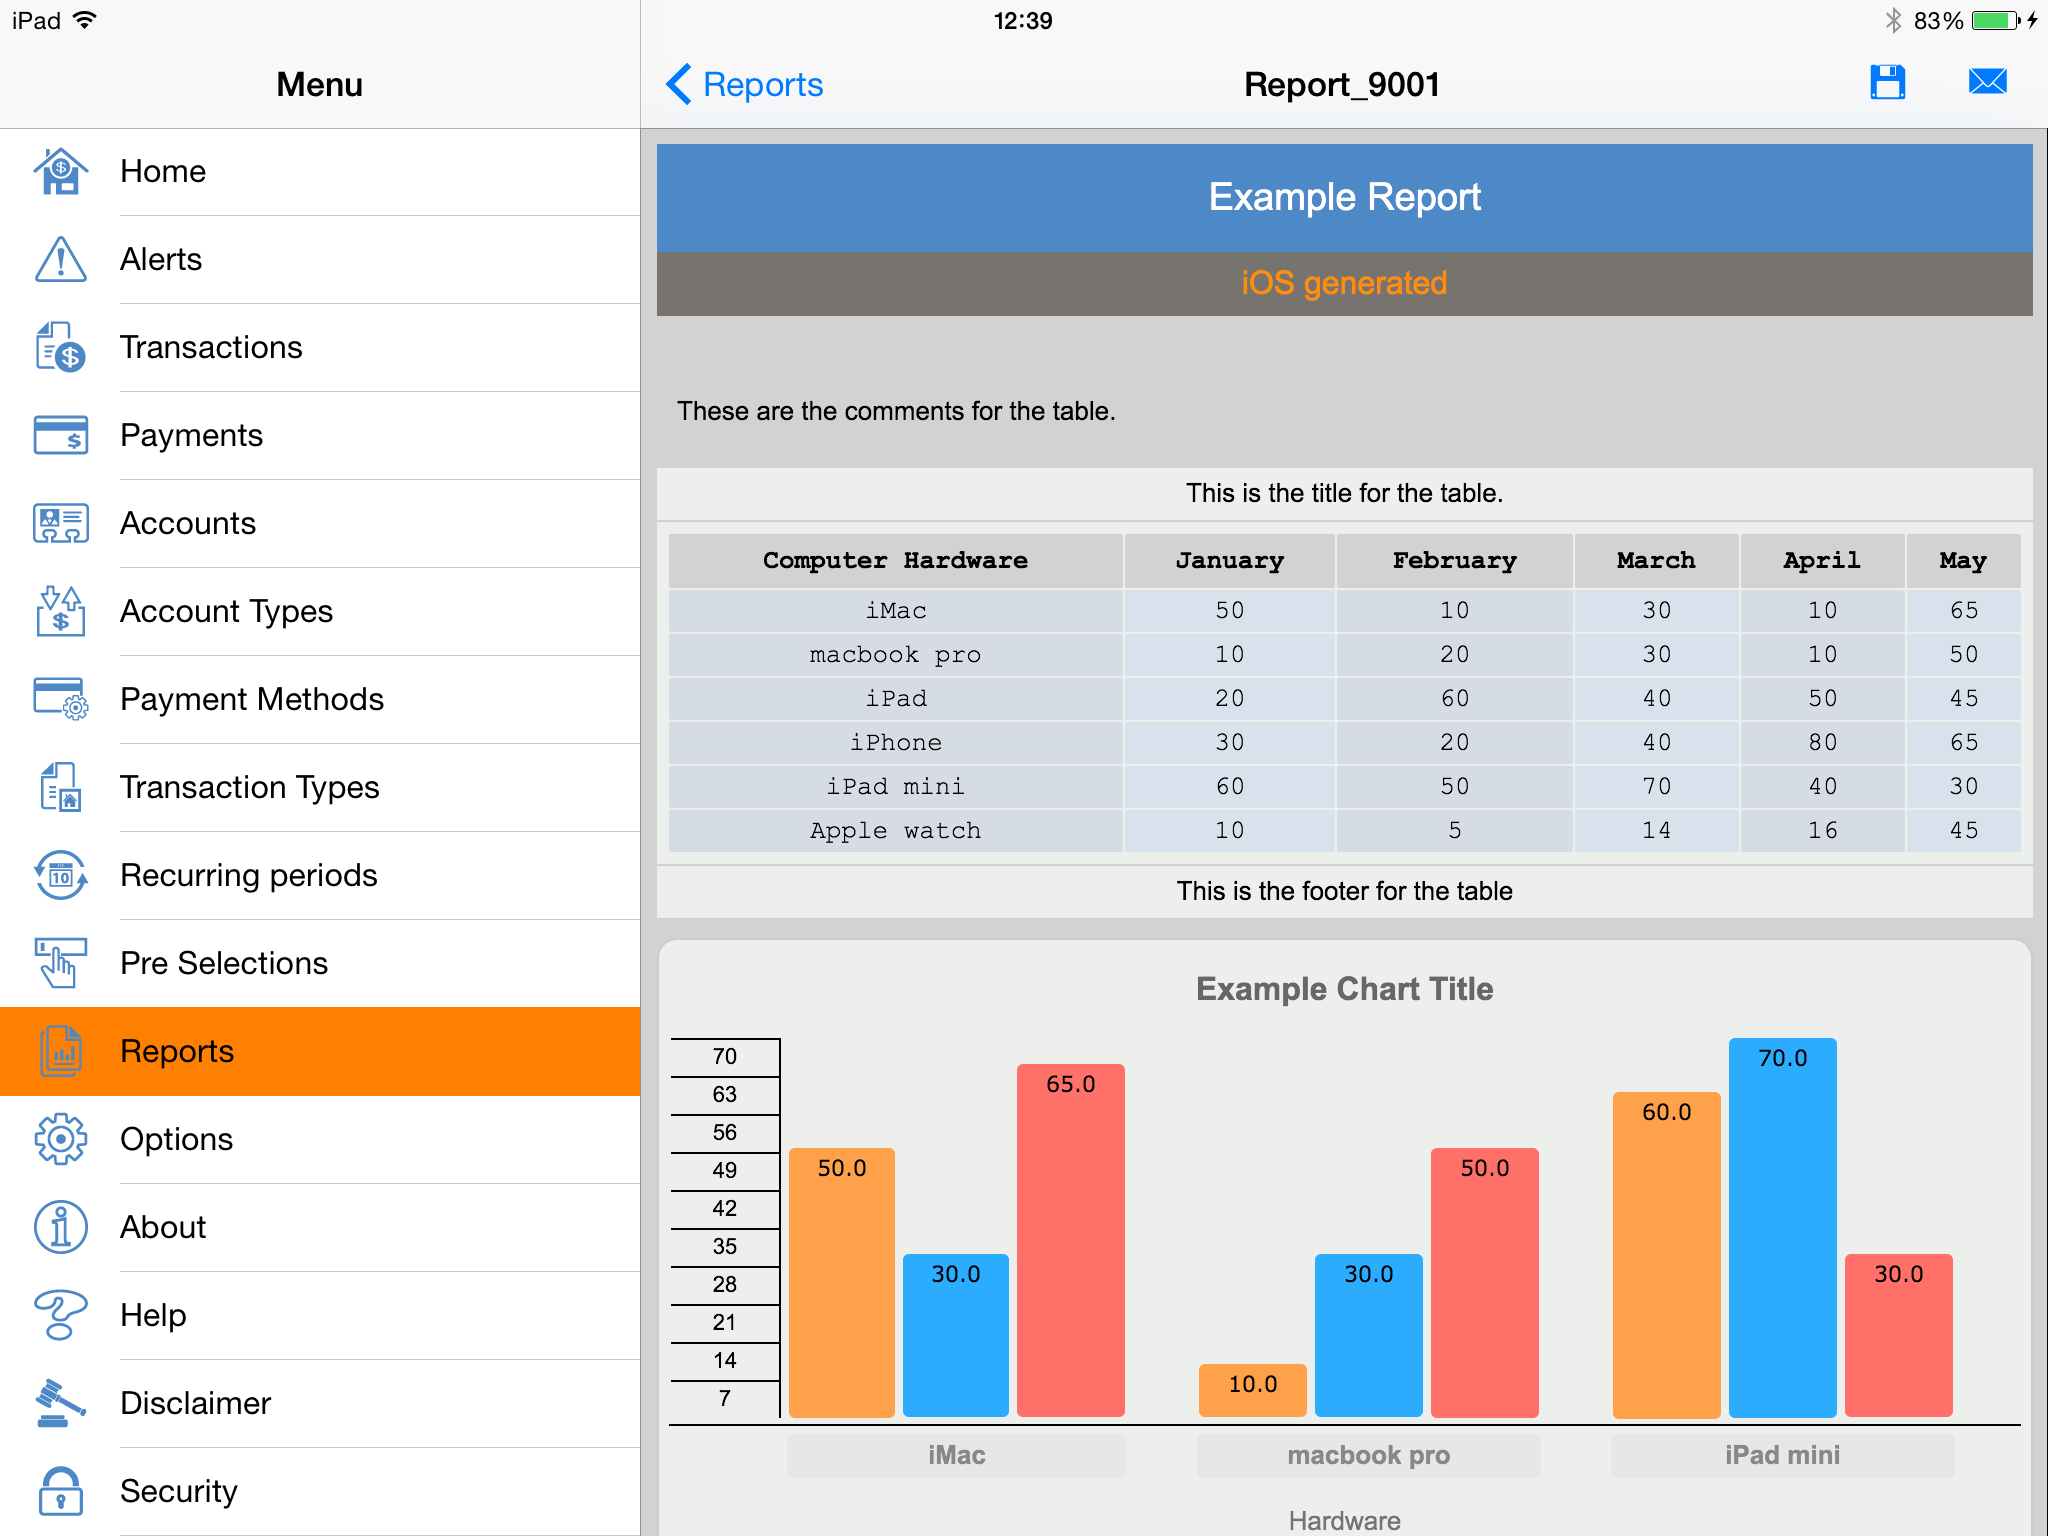Tap the Disclaimer gavel icon
Image resolution: width=2048 pixels, height=1536 pixels.
coord(61,1403)
